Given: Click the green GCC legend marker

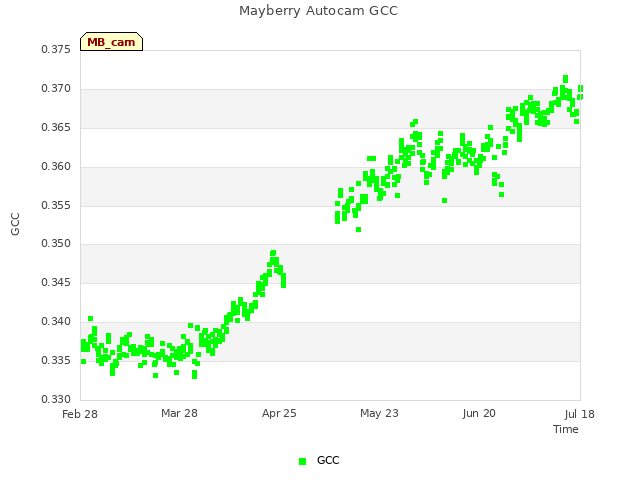Looking at the screenshot, I should [302, 461].
